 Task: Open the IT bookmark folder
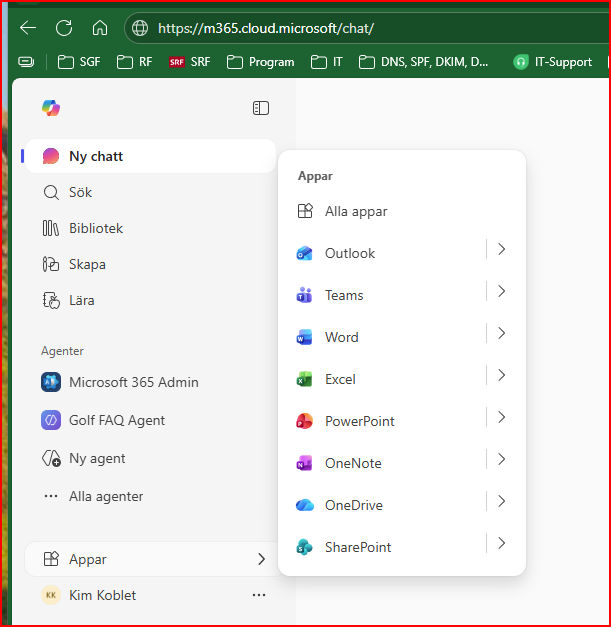pos(326,62)
